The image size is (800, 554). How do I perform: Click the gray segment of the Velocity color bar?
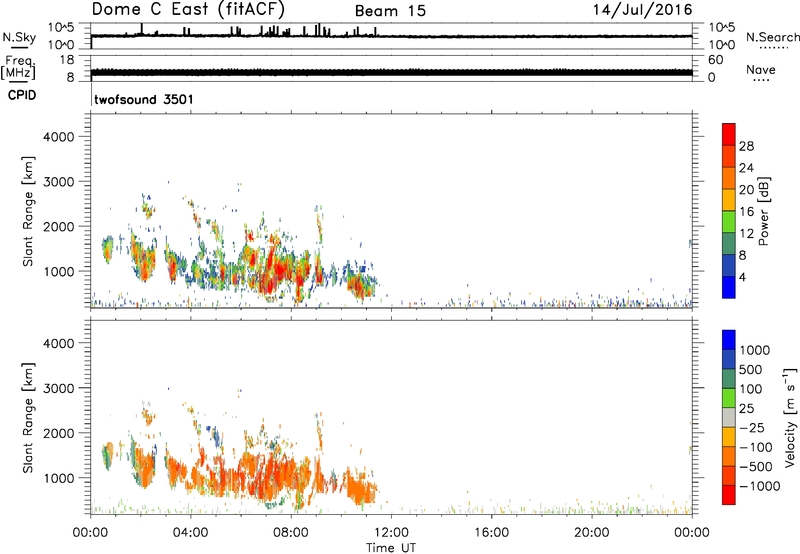pos(729,417)
